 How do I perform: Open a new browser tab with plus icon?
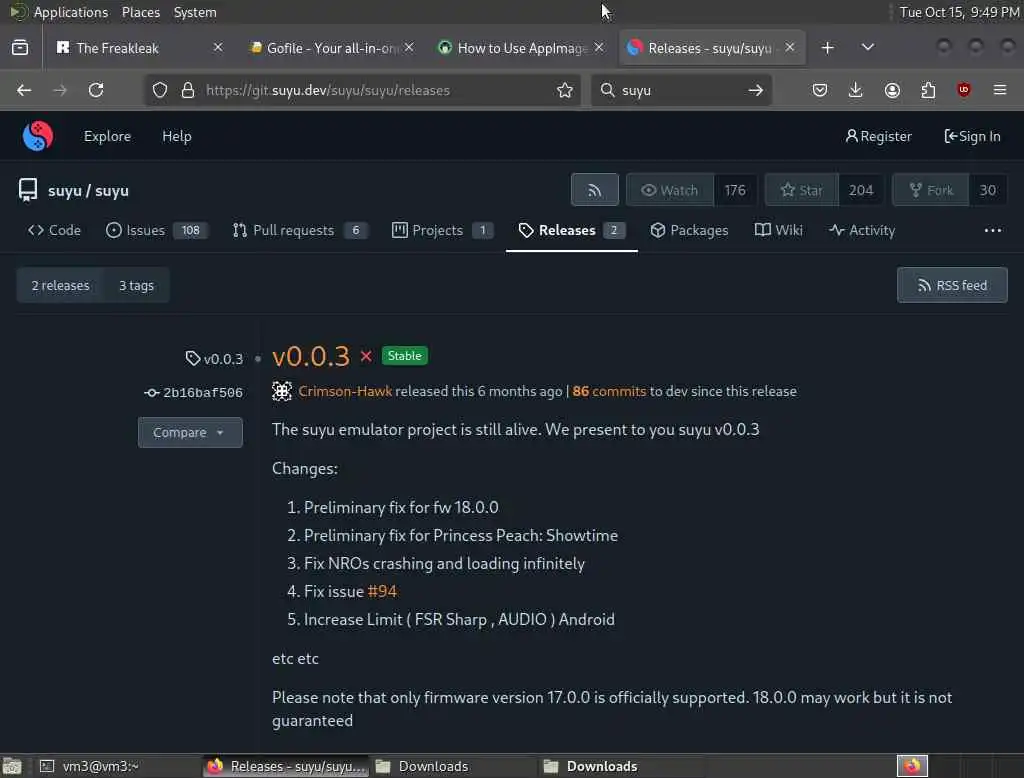click(827, 48)
